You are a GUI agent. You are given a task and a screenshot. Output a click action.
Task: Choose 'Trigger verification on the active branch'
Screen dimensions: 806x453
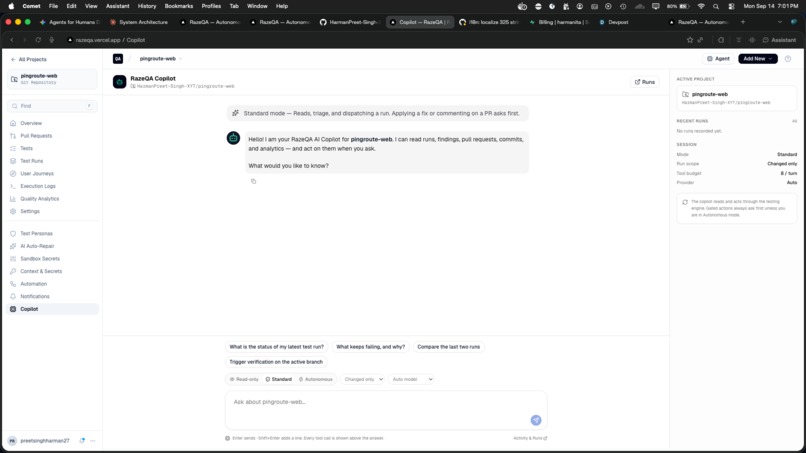point(276,362)
